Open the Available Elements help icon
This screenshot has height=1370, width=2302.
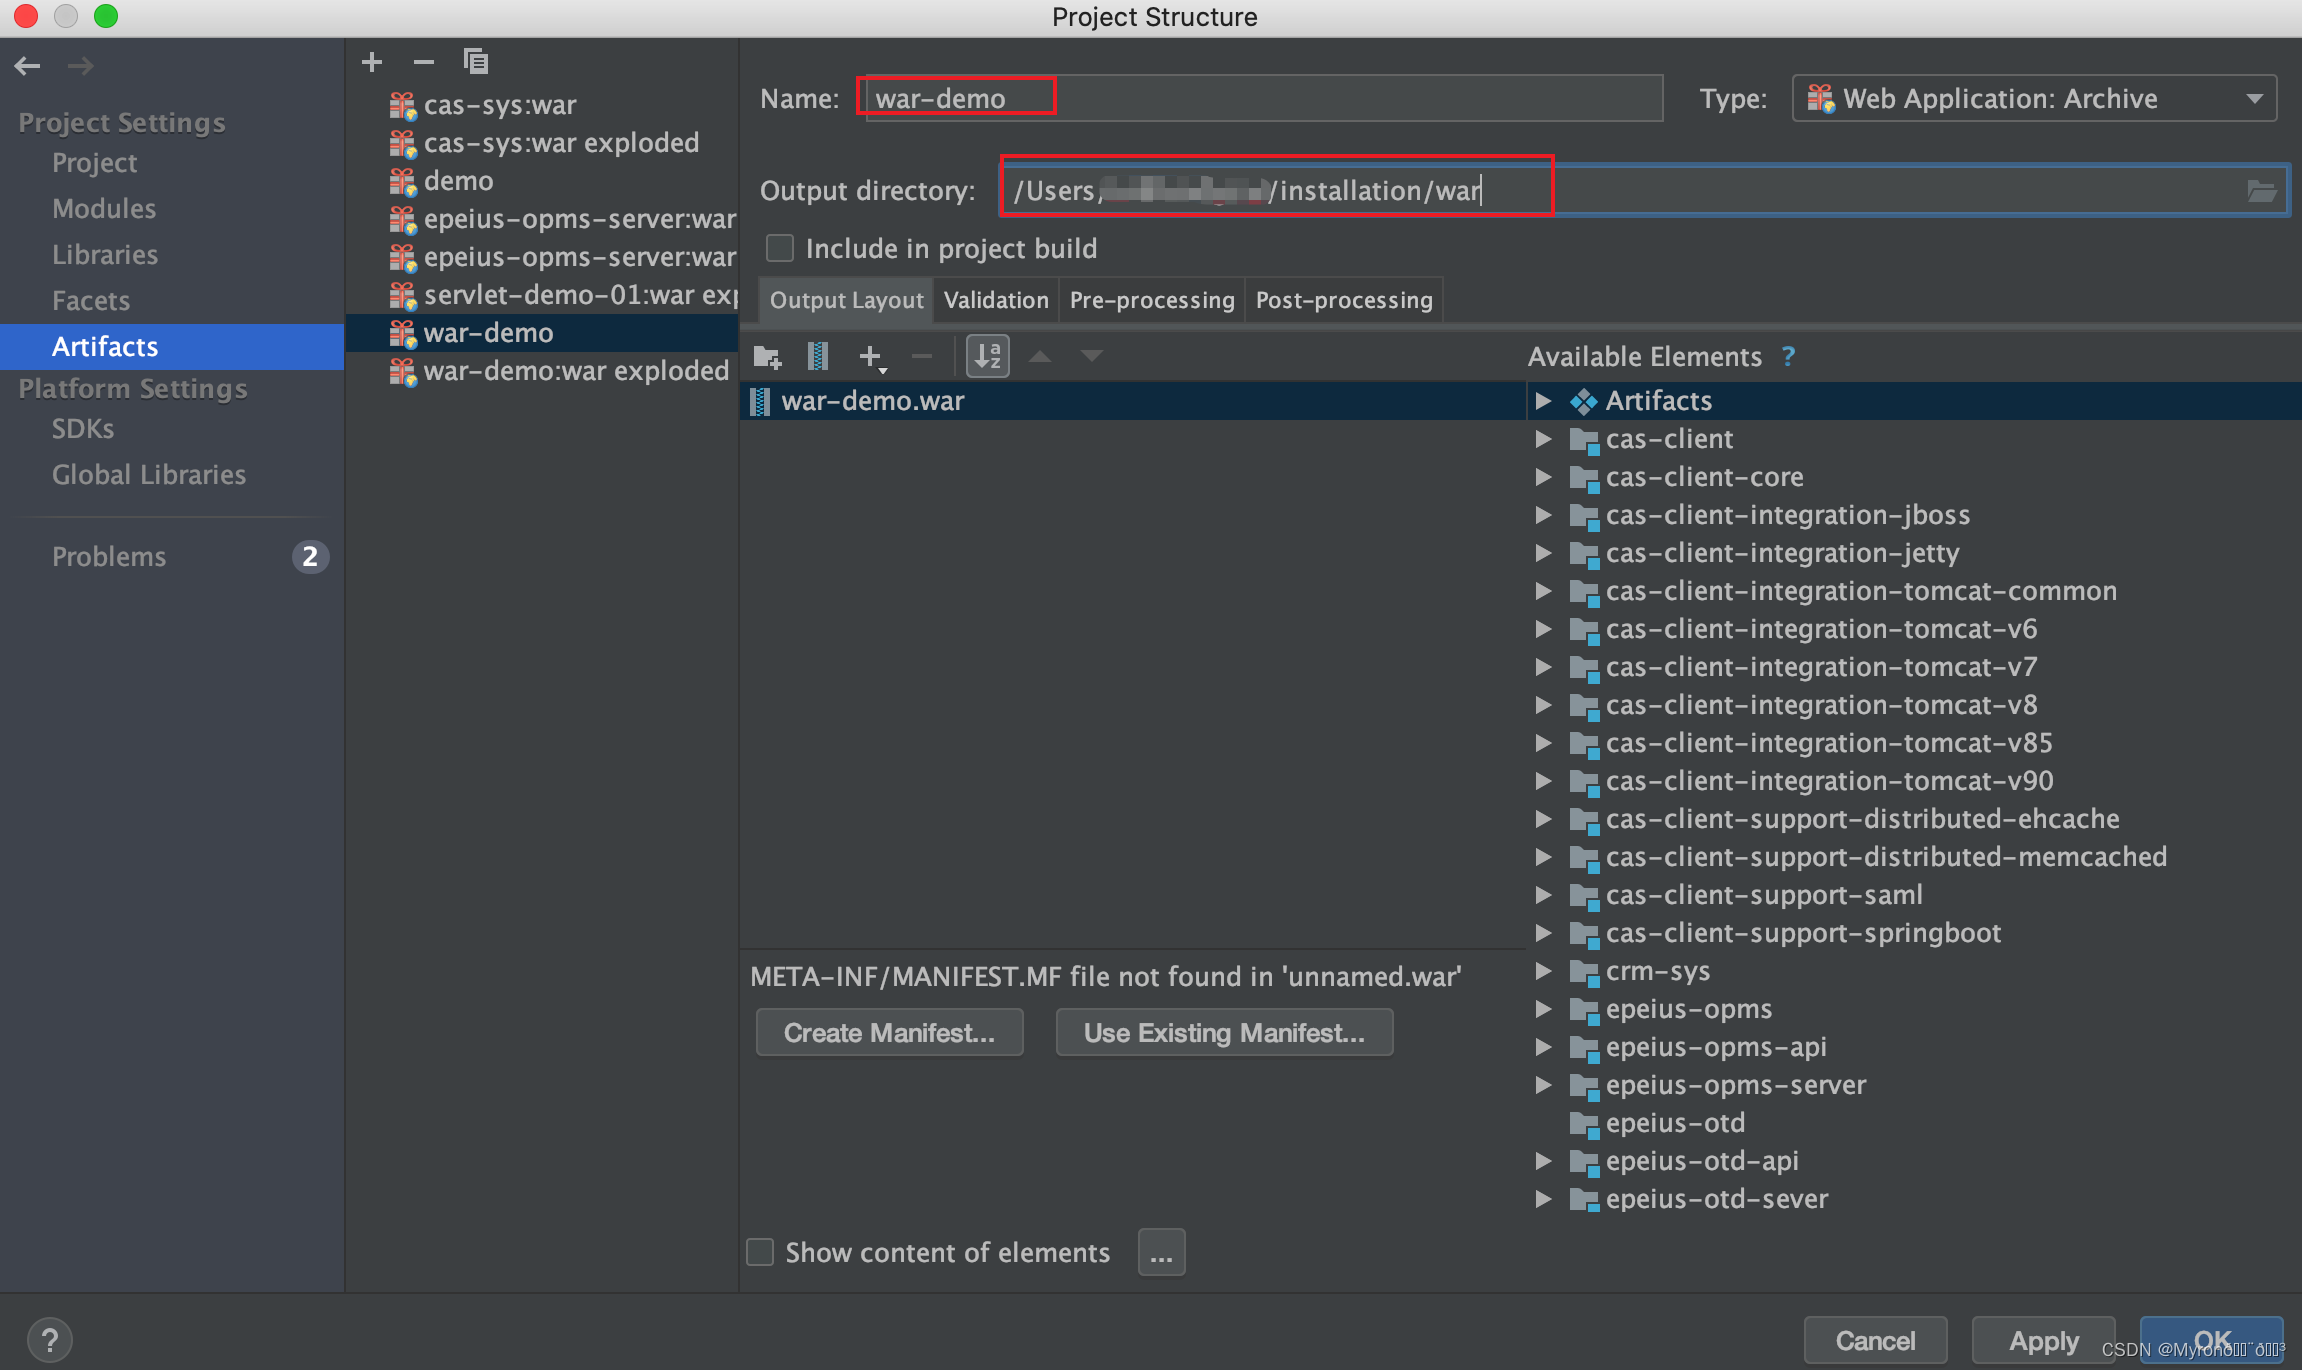(1789, 357)
